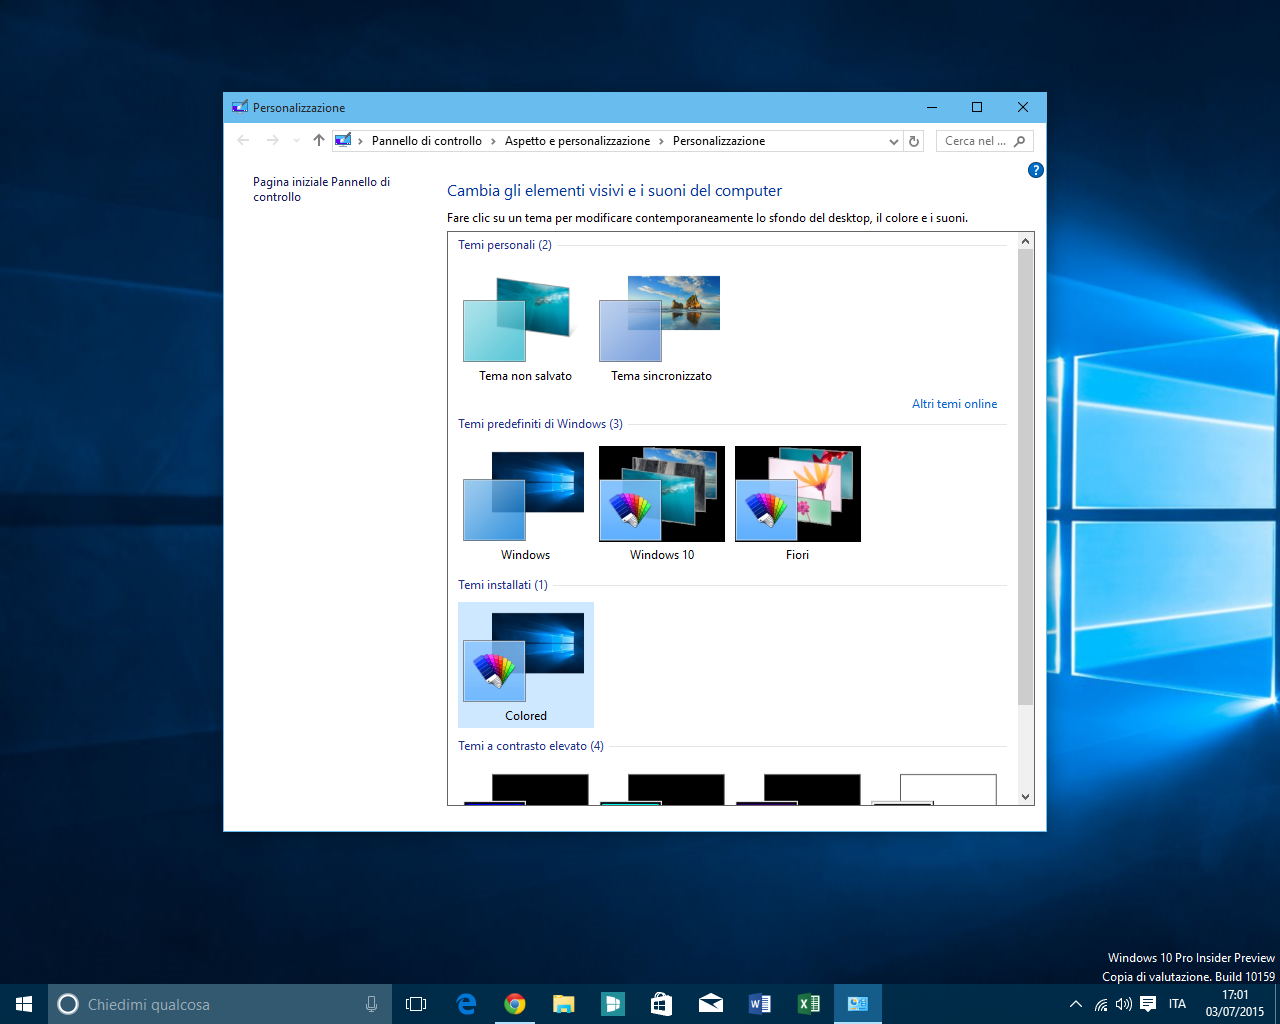The image size is (1280, 1024).
Task: Launch Microsoft Word from taskbar
Action: coord(760,1004)
